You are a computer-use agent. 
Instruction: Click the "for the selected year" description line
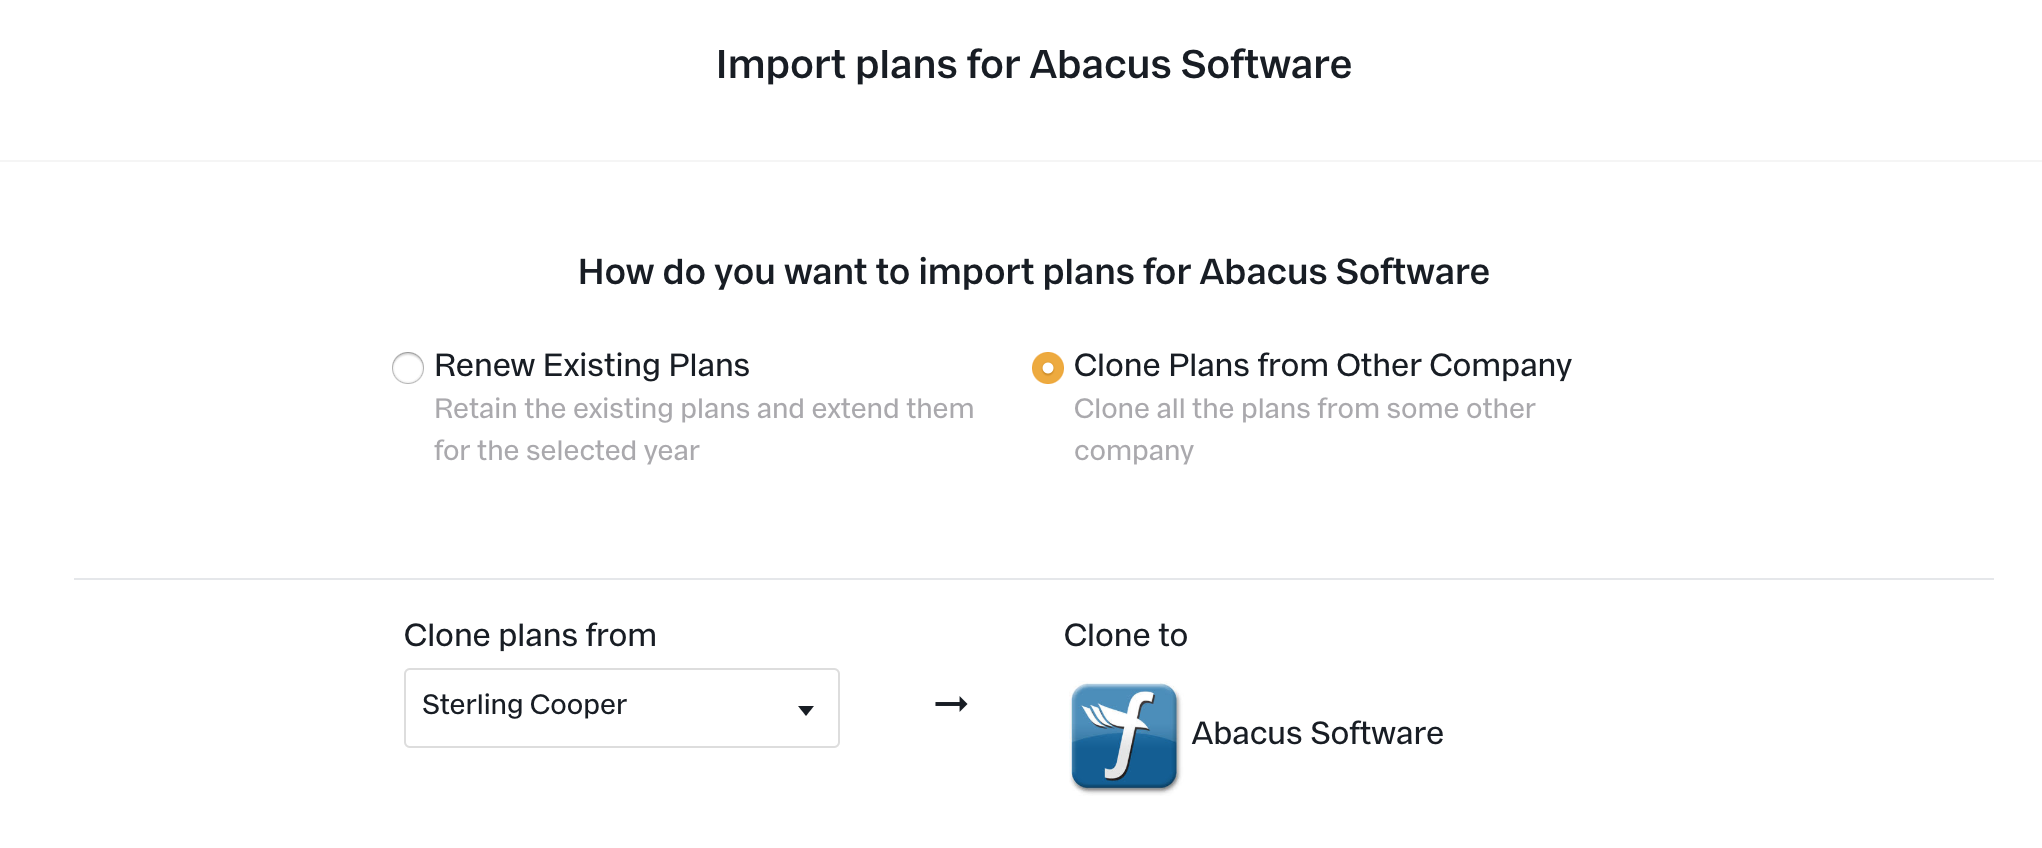(567, 451)
